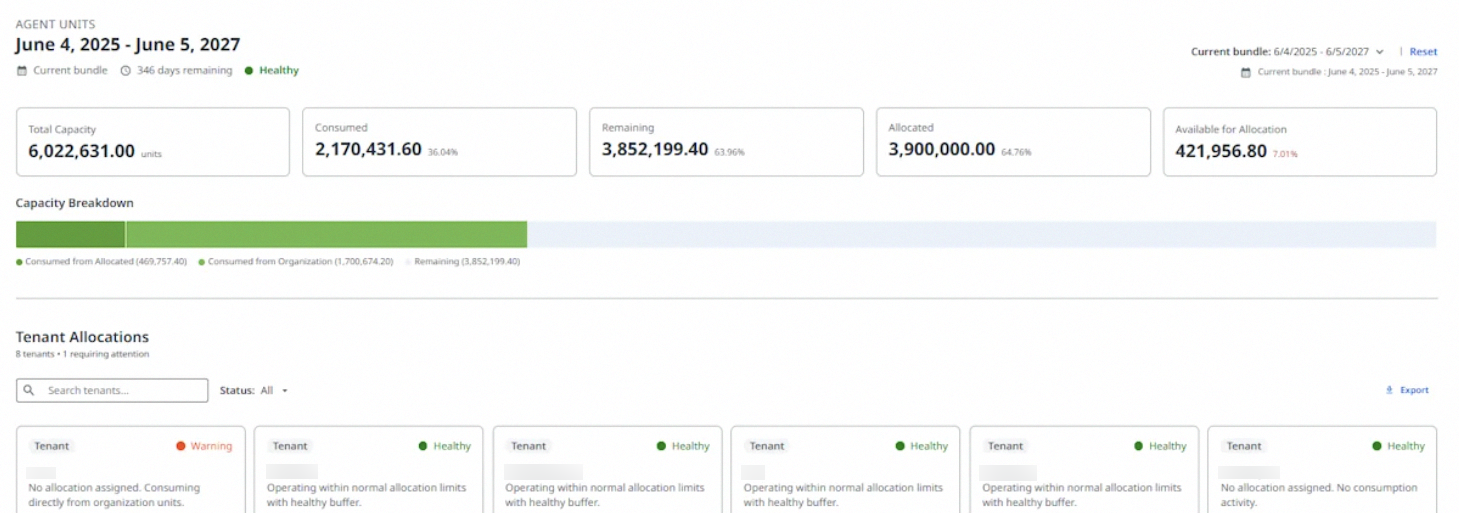Click the Export download icon
The width and height of the screenshot is (1459, 513).
(1389, 390)
